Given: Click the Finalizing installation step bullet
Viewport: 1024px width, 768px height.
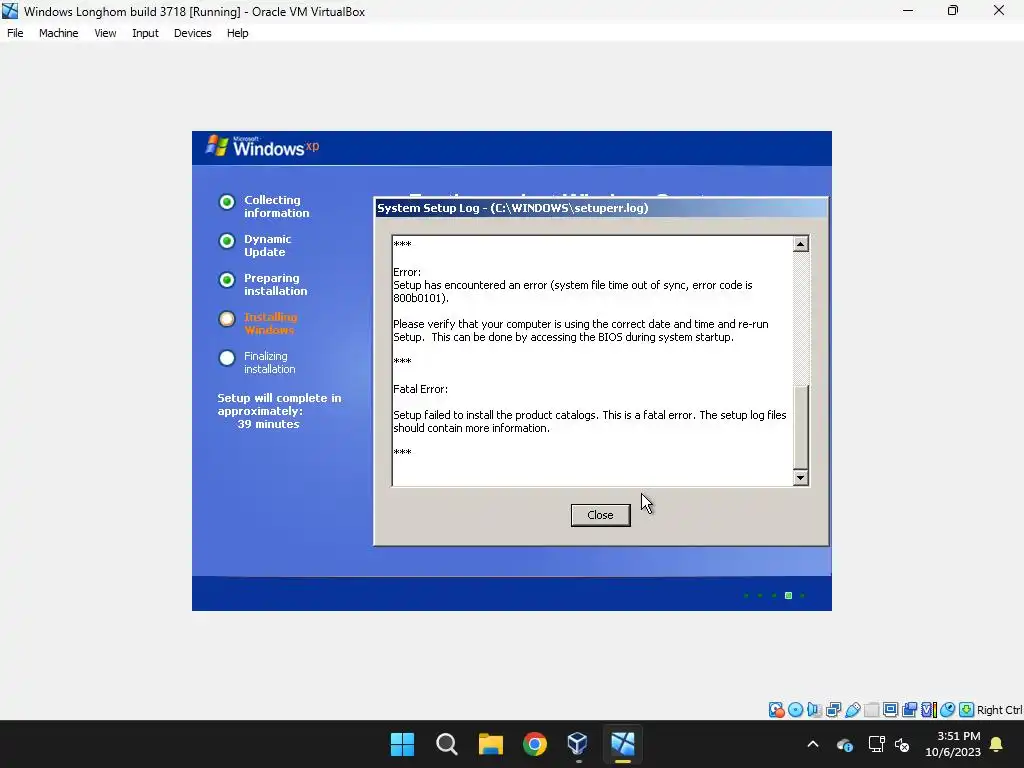Looking at the screenshot, I should pos(227,359).
